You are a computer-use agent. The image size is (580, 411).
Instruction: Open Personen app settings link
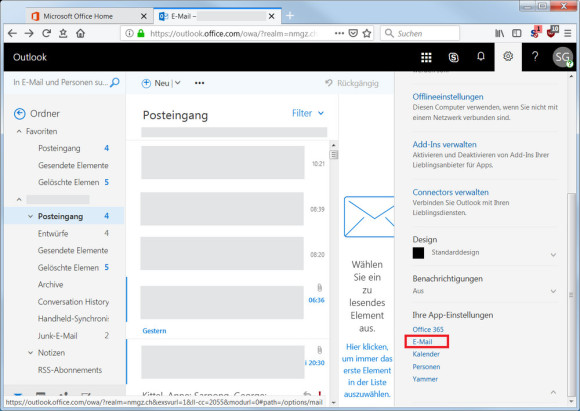[426, 367]
